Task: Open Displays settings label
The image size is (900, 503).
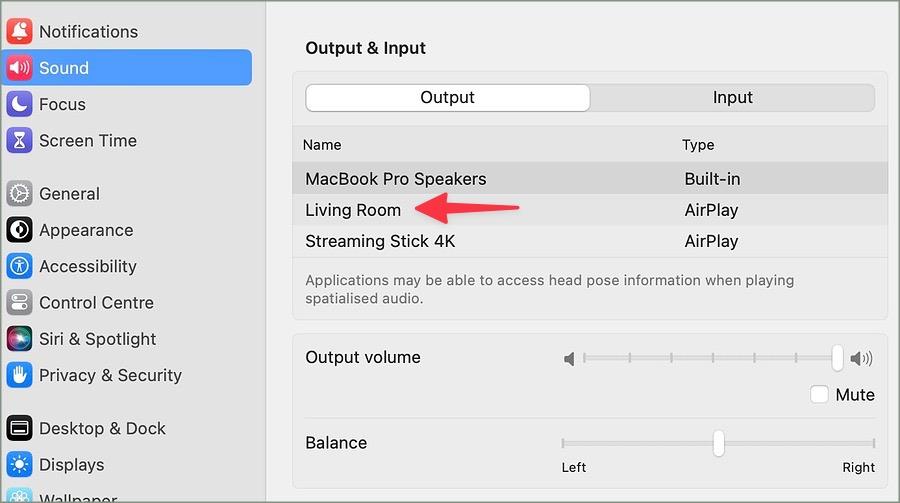Action: [x=72, y=465]
